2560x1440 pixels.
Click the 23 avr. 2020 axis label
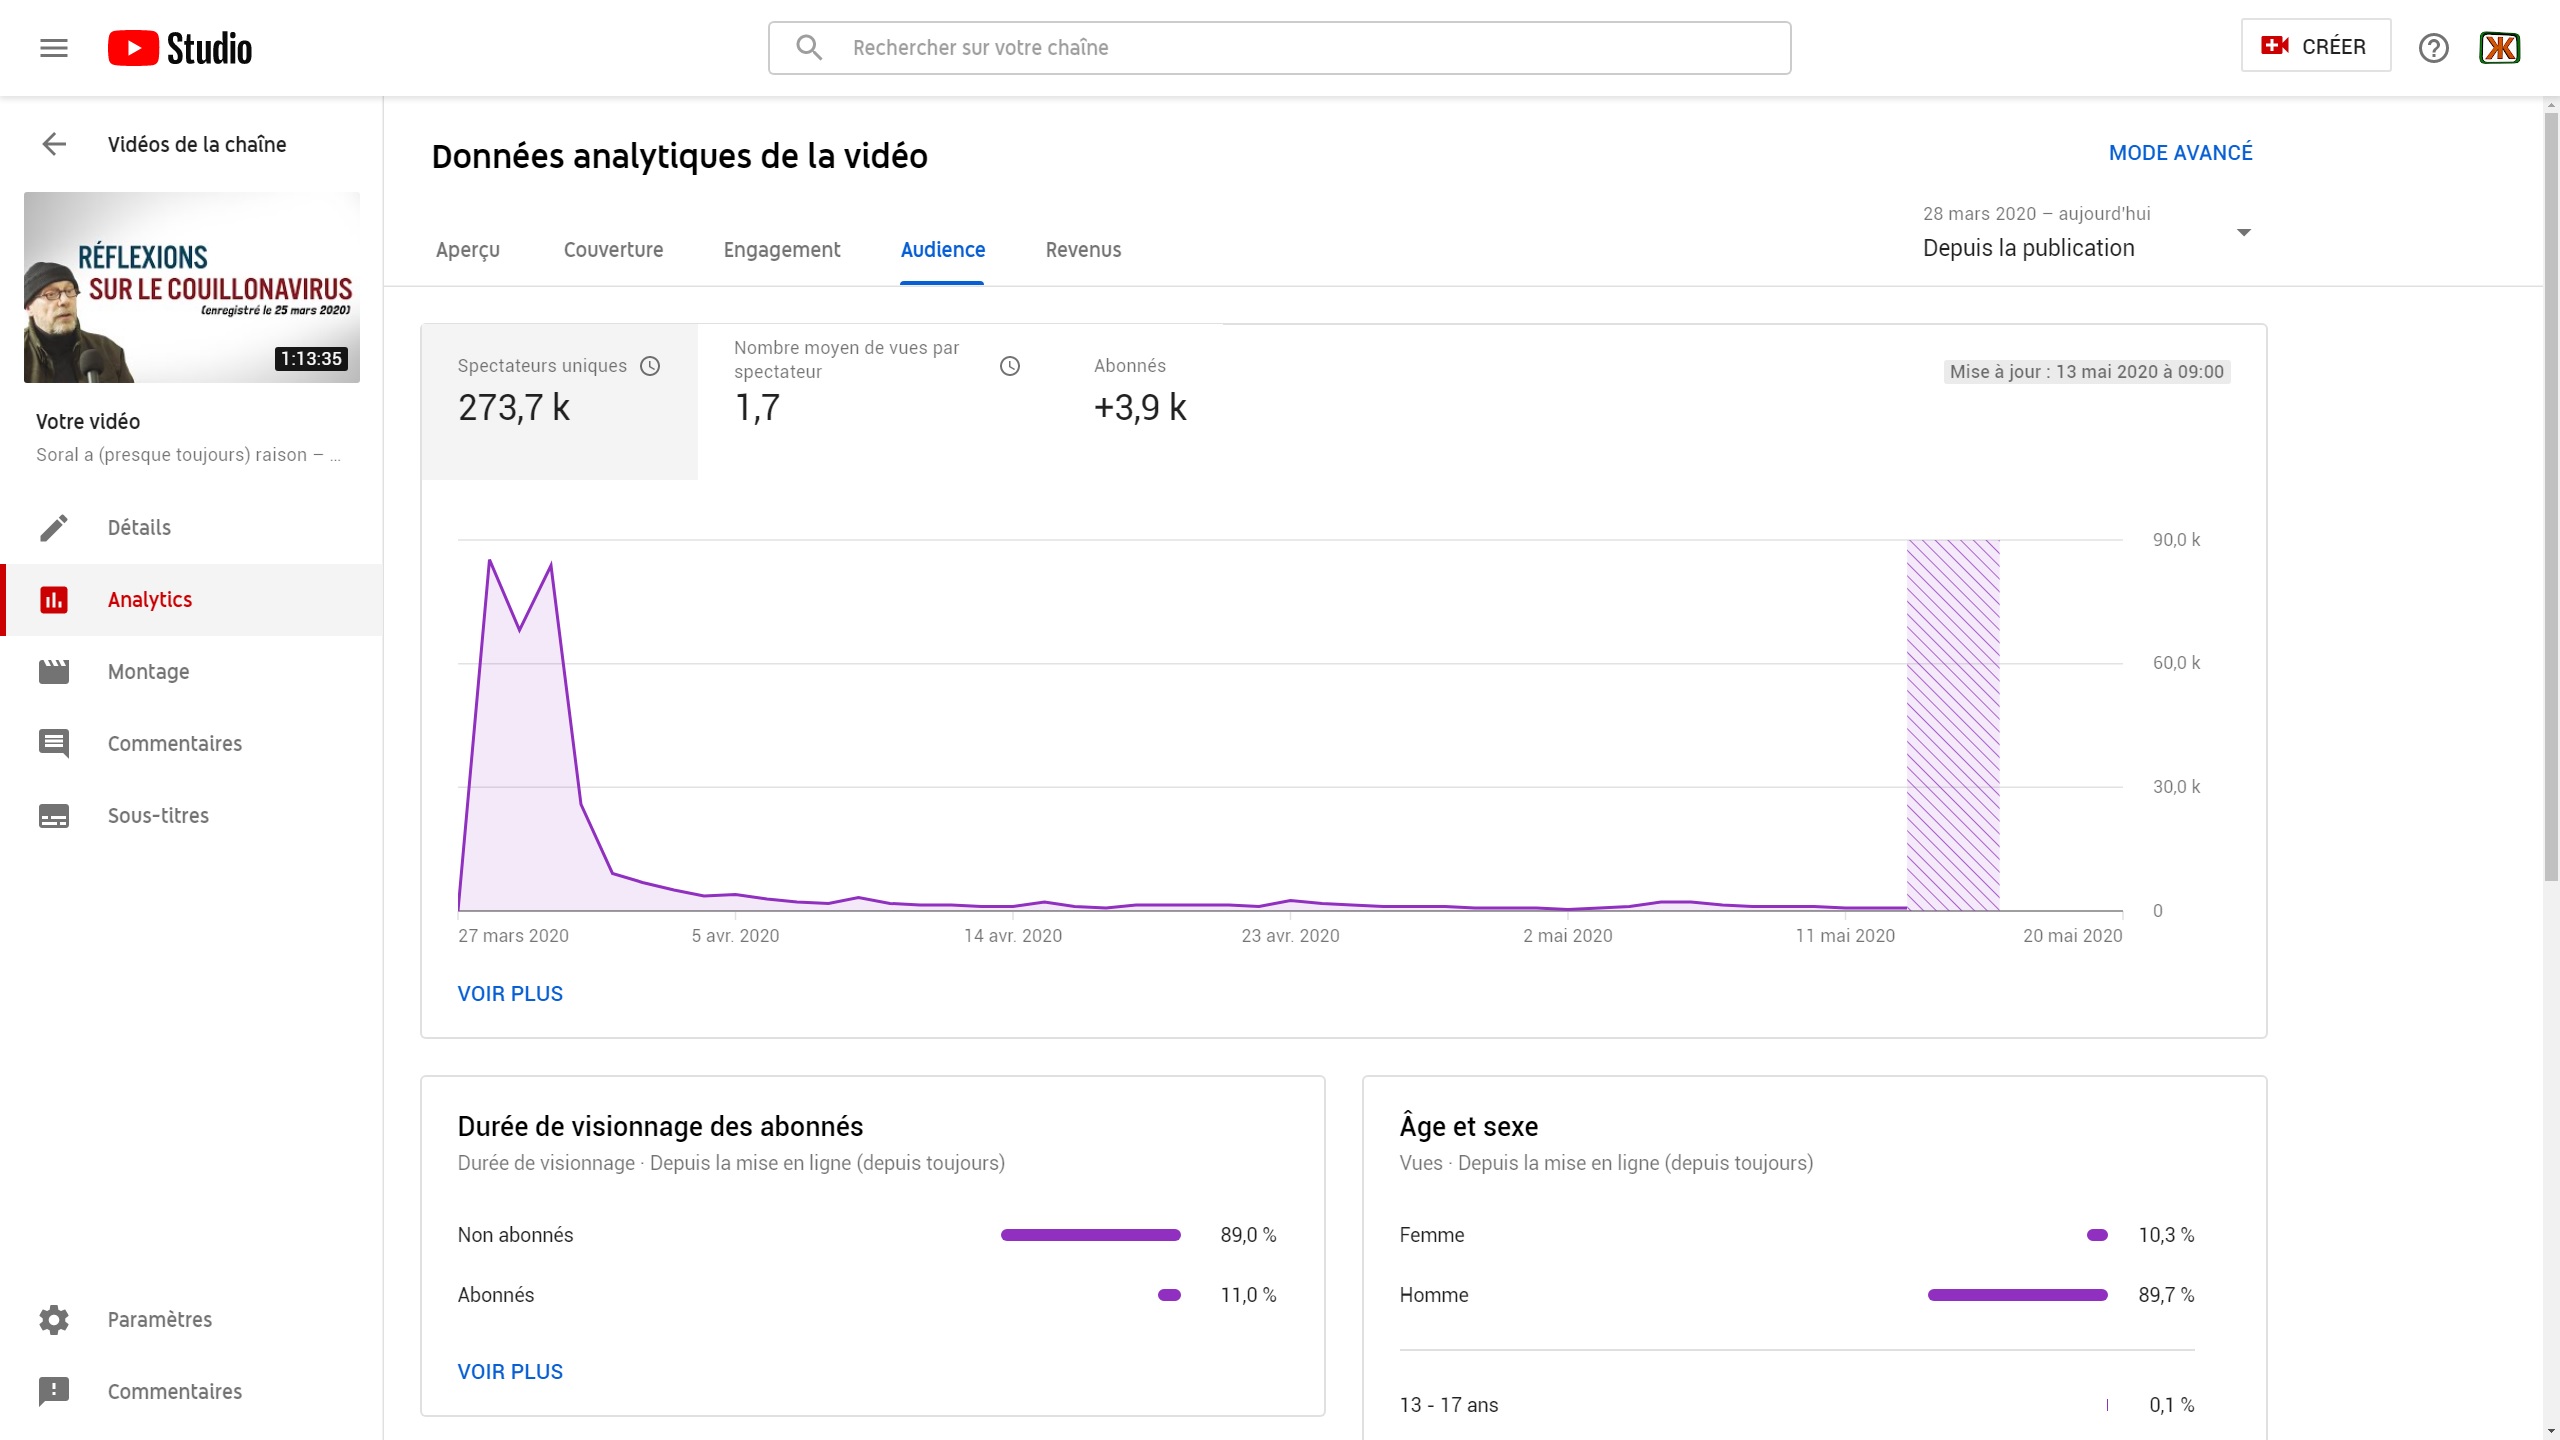pyautogui.click(x=1290, y=936)
